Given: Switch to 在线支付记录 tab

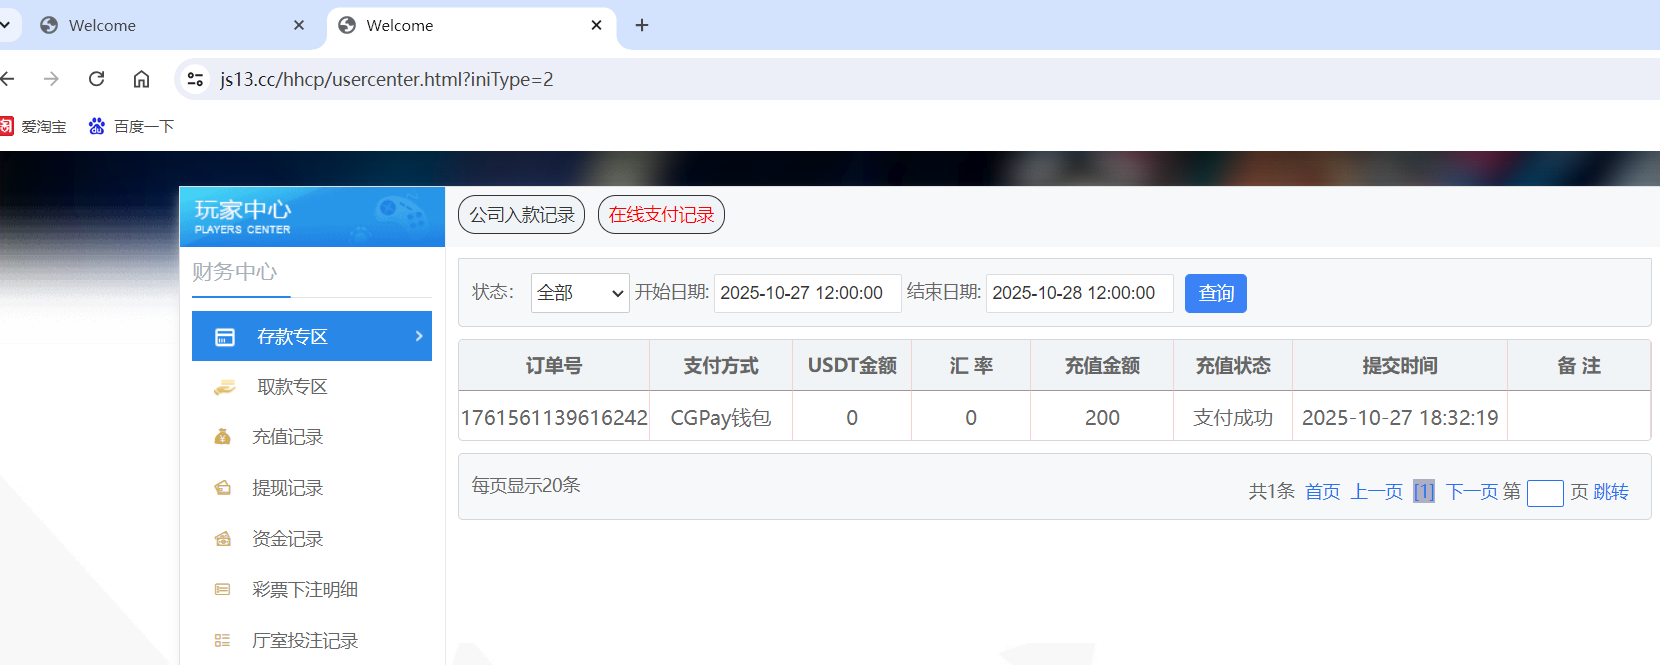Looking at the screenshot, I should tap(661, 214).
